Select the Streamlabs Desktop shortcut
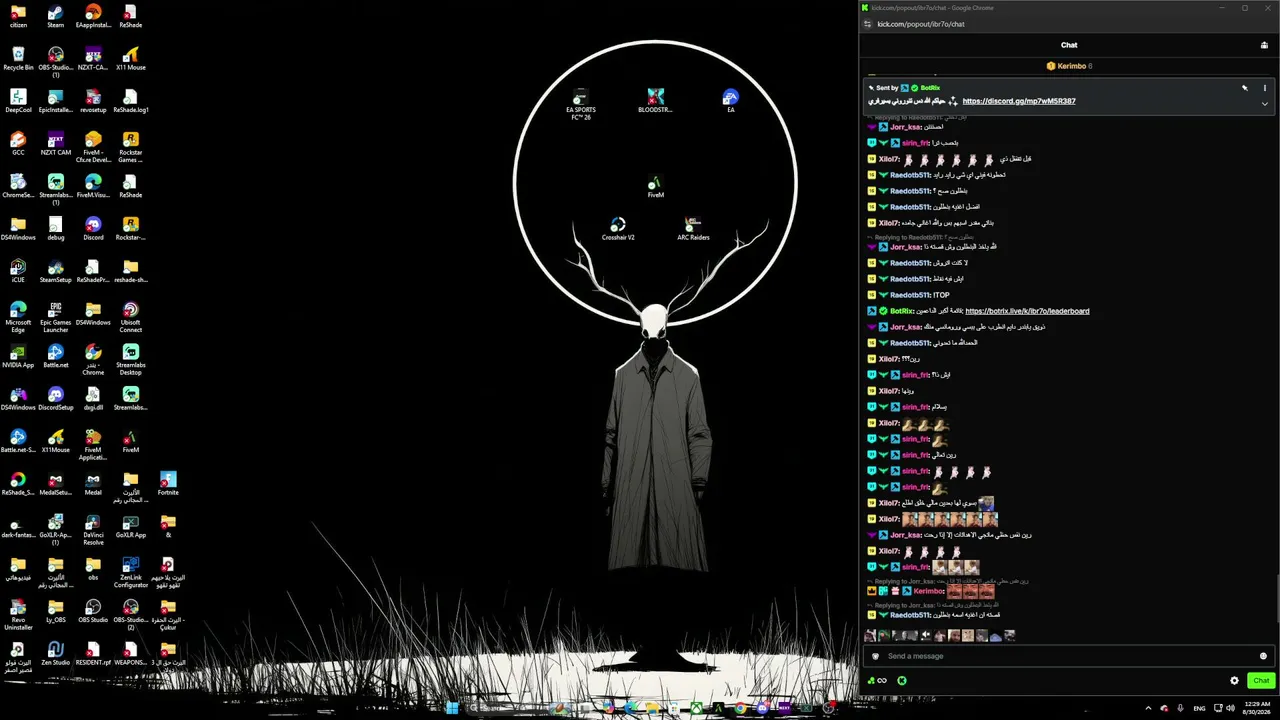1280x720 pixels. [x=131, y=359]
